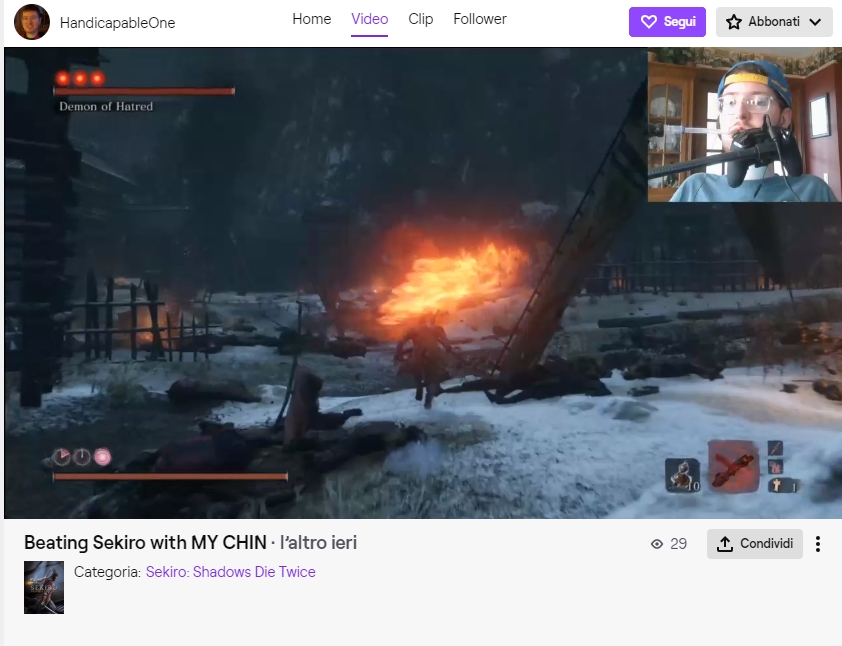The width and height of the screenshot is (842, 646).
Task: Open the HandicapableOne channel name link
Action: pos(117,23)
